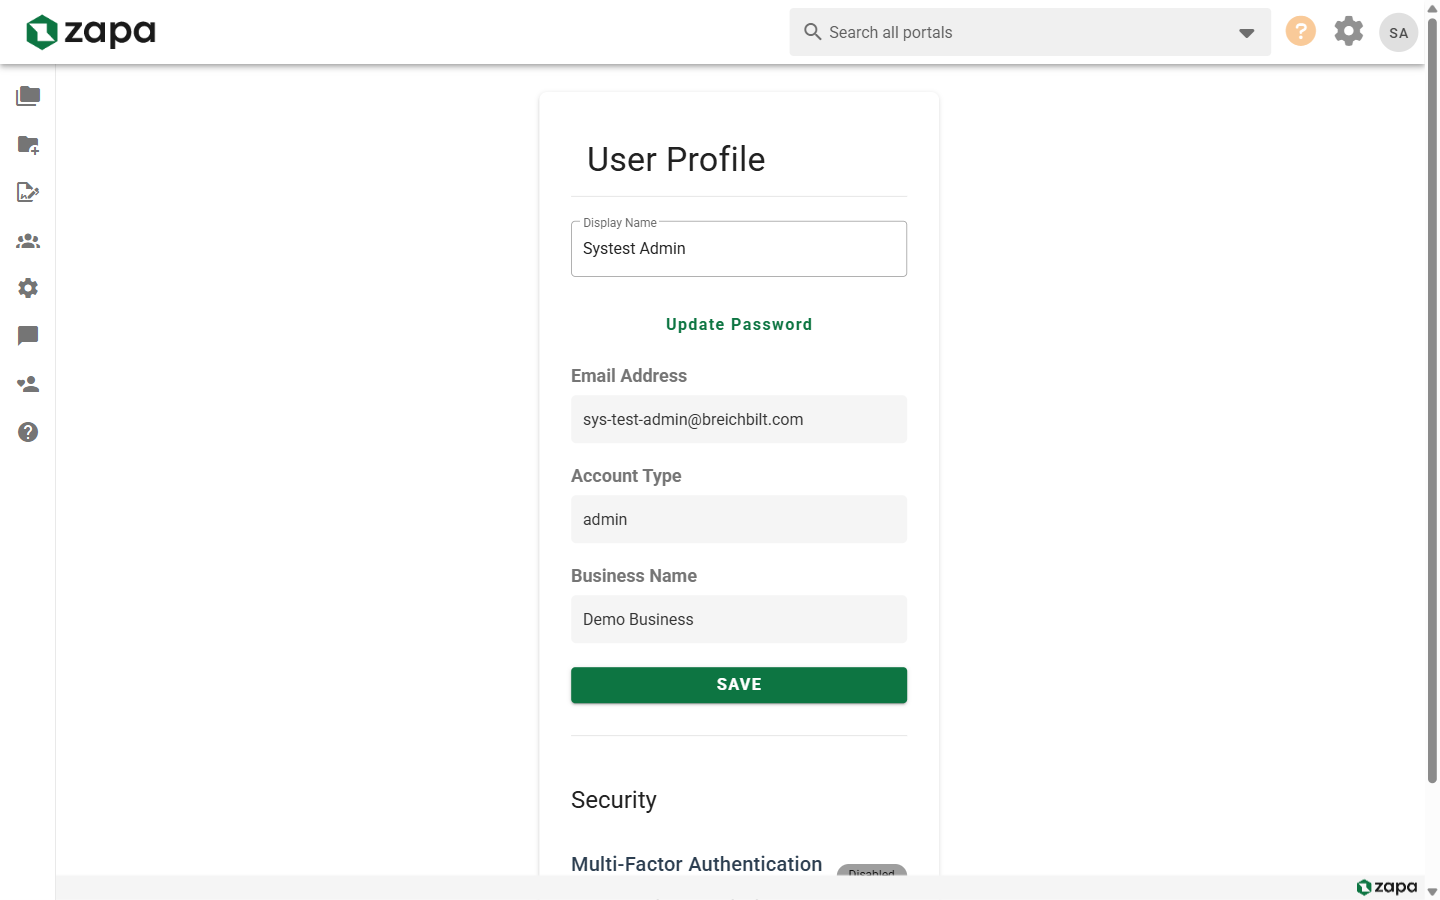1440x900 pixels.
Task: Click the footer Zapa logo
Action: pyautogui.click(x=1387, y=887)
